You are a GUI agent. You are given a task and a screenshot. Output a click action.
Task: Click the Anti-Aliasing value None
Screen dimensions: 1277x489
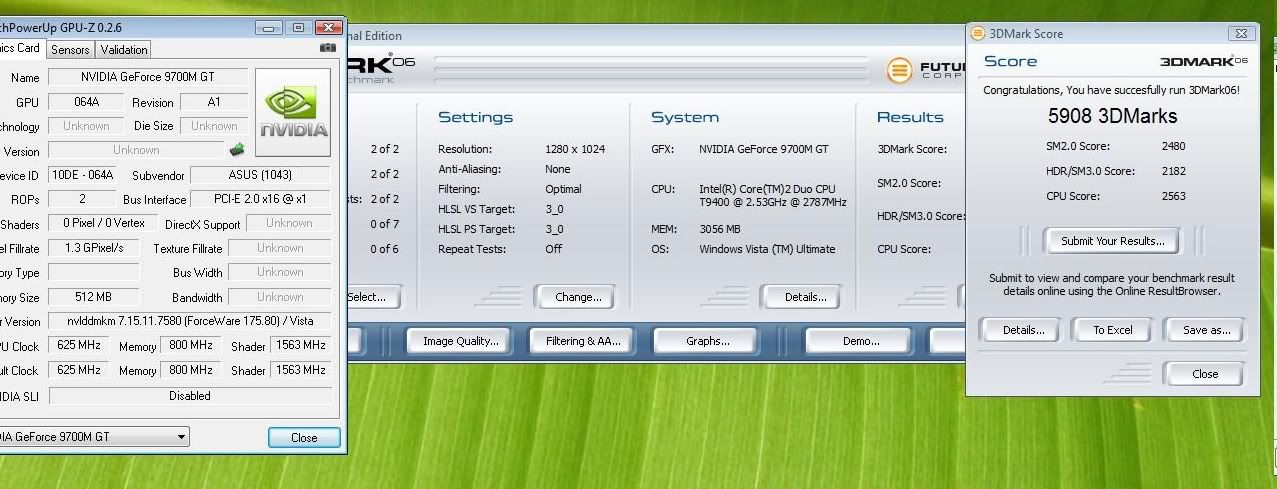pyautogui.click(x=558, y=169)
